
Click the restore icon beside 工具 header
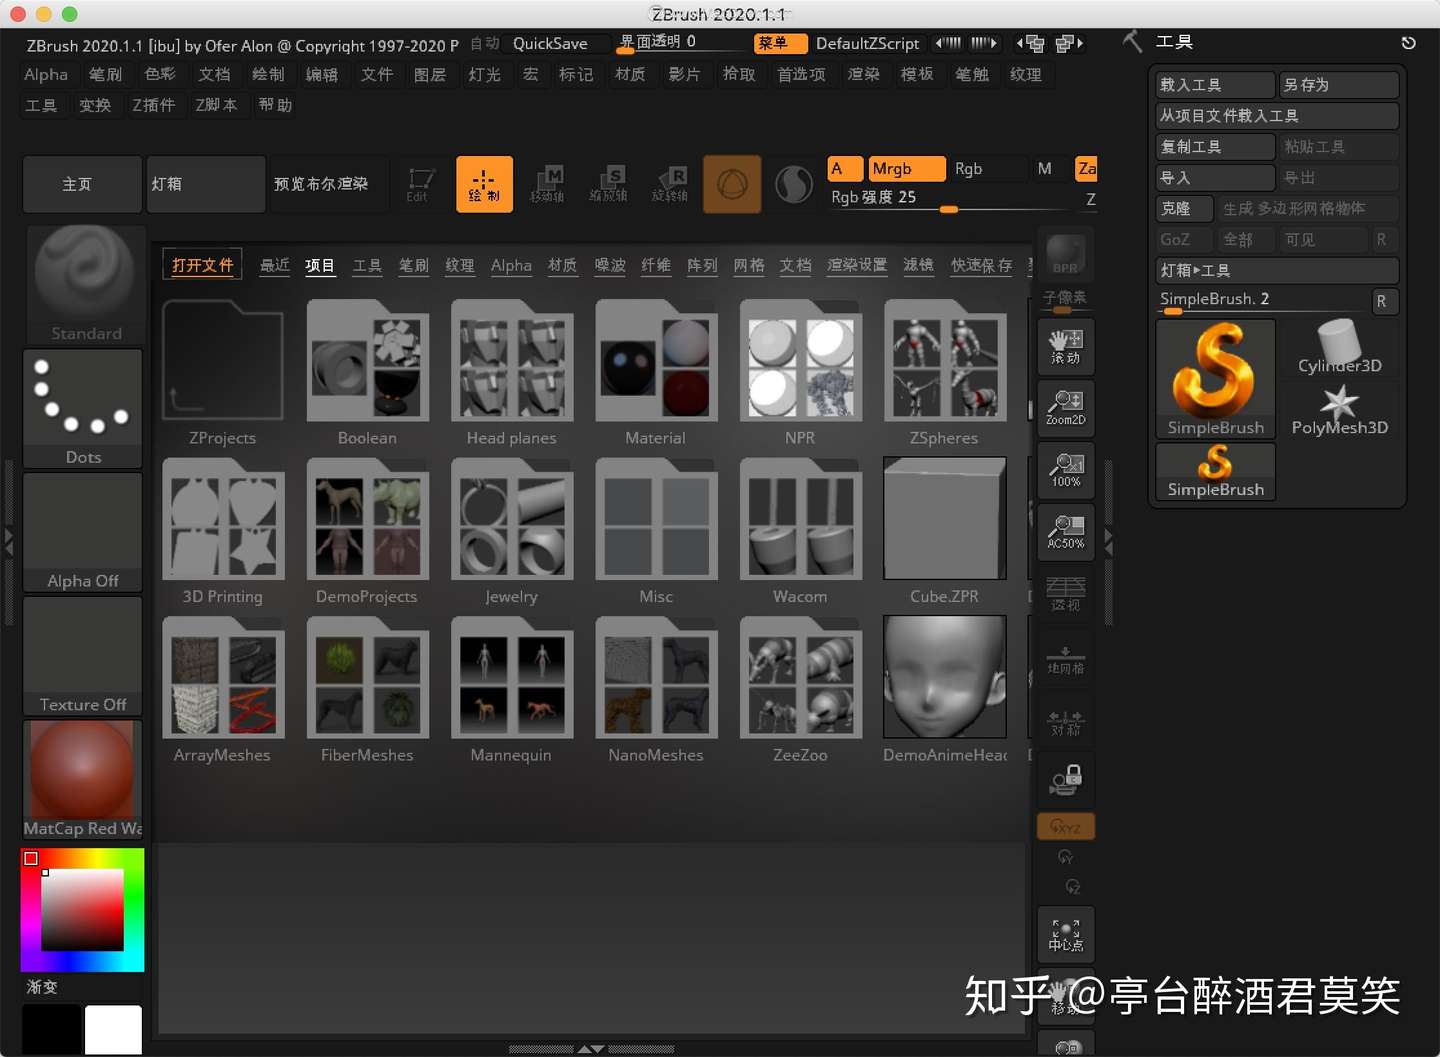point(1408,43)
